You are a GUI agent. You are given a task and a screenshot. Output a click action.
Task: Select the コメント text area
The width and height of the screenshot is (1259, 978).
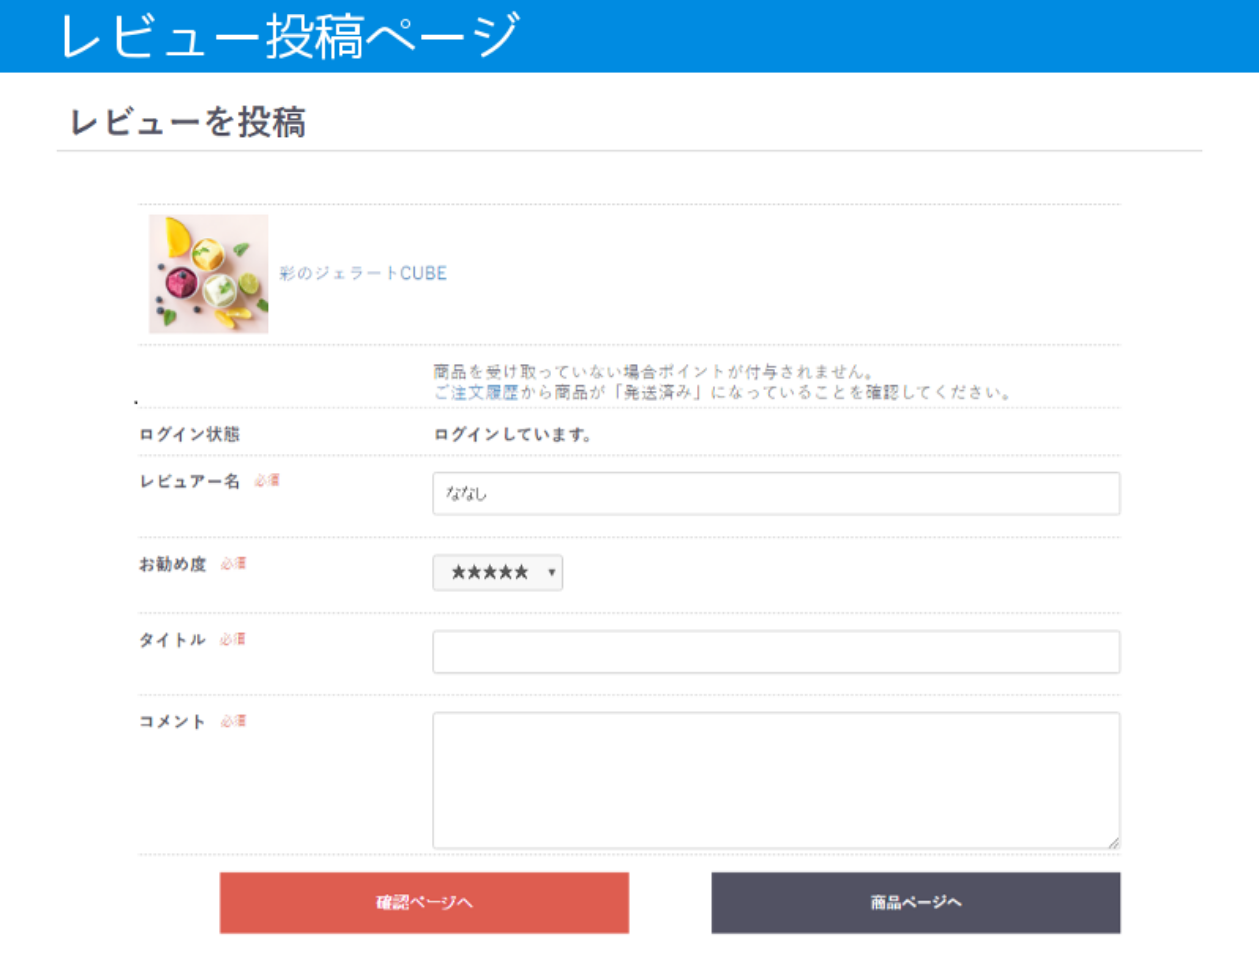[x=776, y=780]
